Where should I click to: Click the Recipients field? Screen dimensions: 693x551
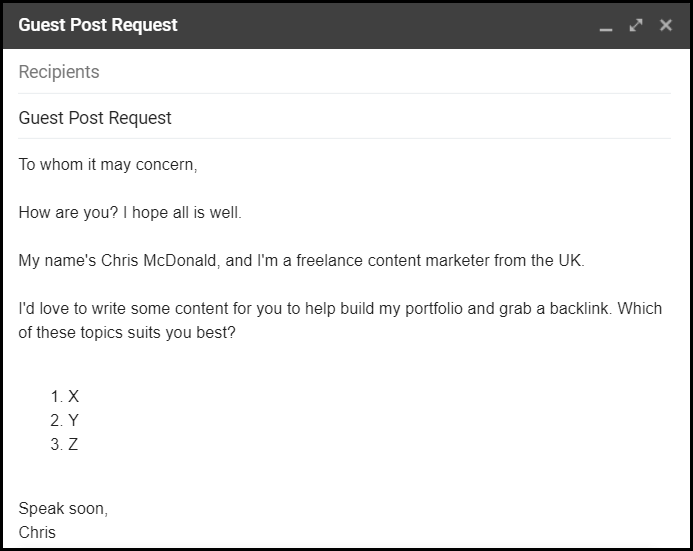[344, 72]
